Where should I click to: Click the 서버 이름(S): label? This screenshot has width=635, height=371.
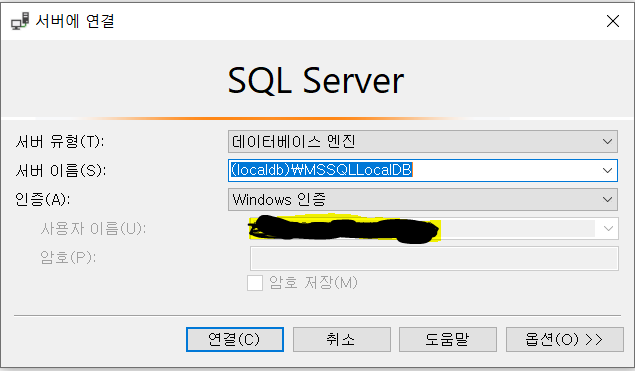click(x=61, y=171)
